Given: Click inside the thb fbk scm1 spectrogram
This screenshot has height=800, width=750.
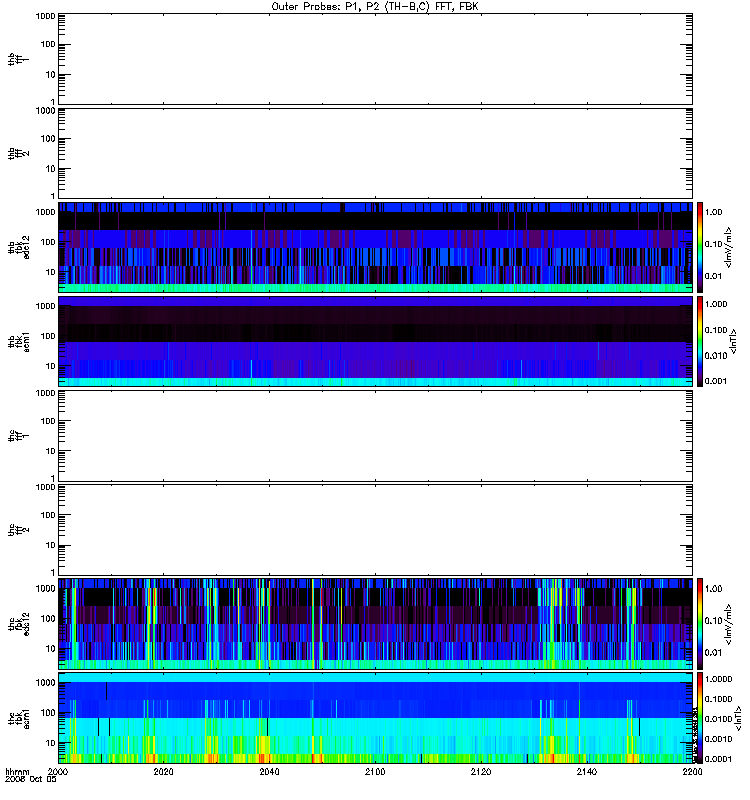Looking at the screenshot, I should [375, 341].
